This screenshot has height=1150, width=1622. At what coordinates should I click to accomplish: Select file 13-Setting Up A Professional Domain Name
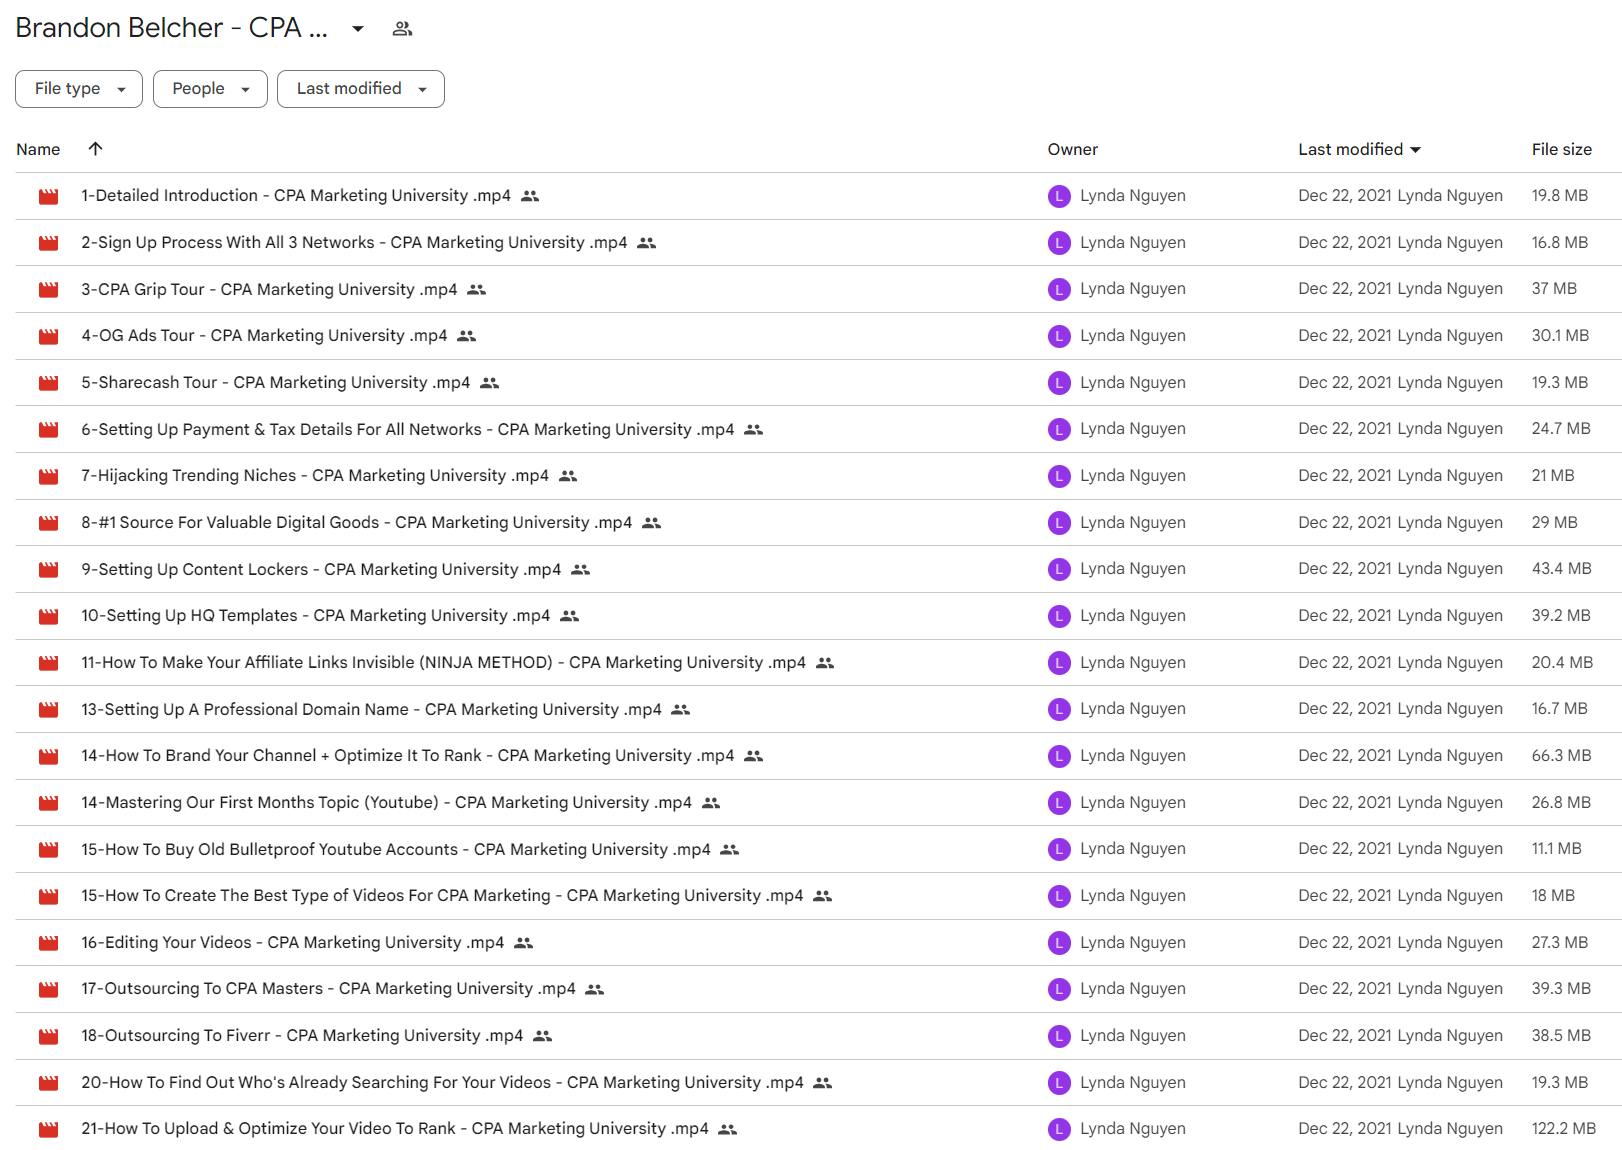click(x=371, y=709)
